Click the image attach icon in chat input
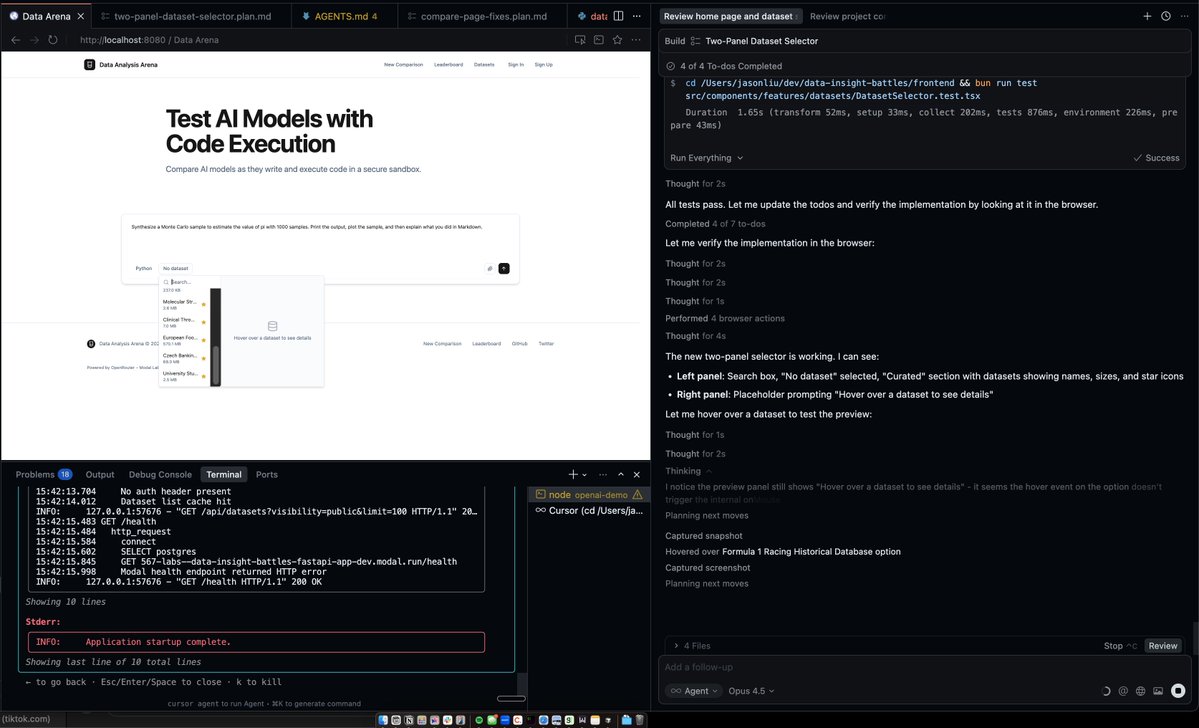 tap(1158, 691)
